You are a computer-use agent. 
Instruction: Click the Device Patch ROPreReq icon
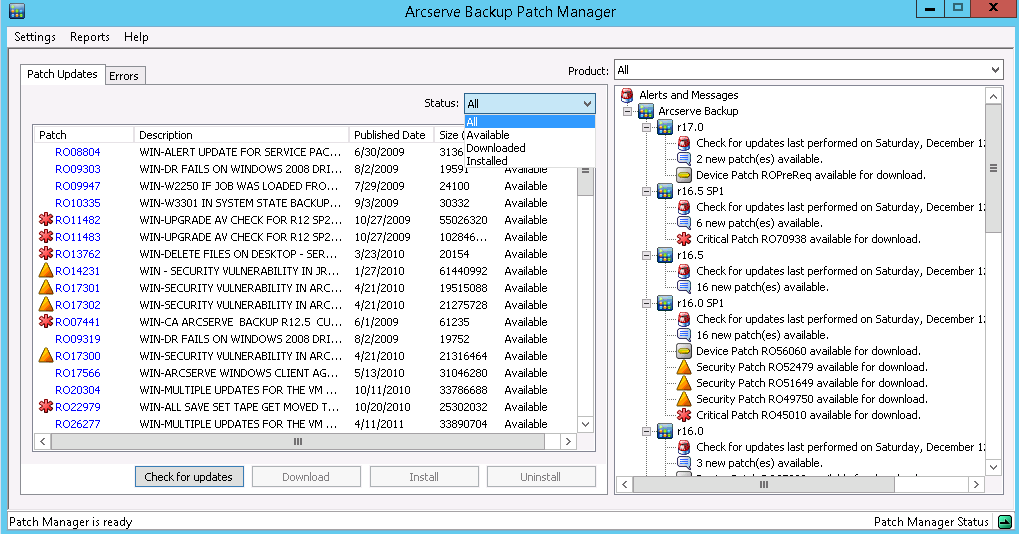pos(684,175)
